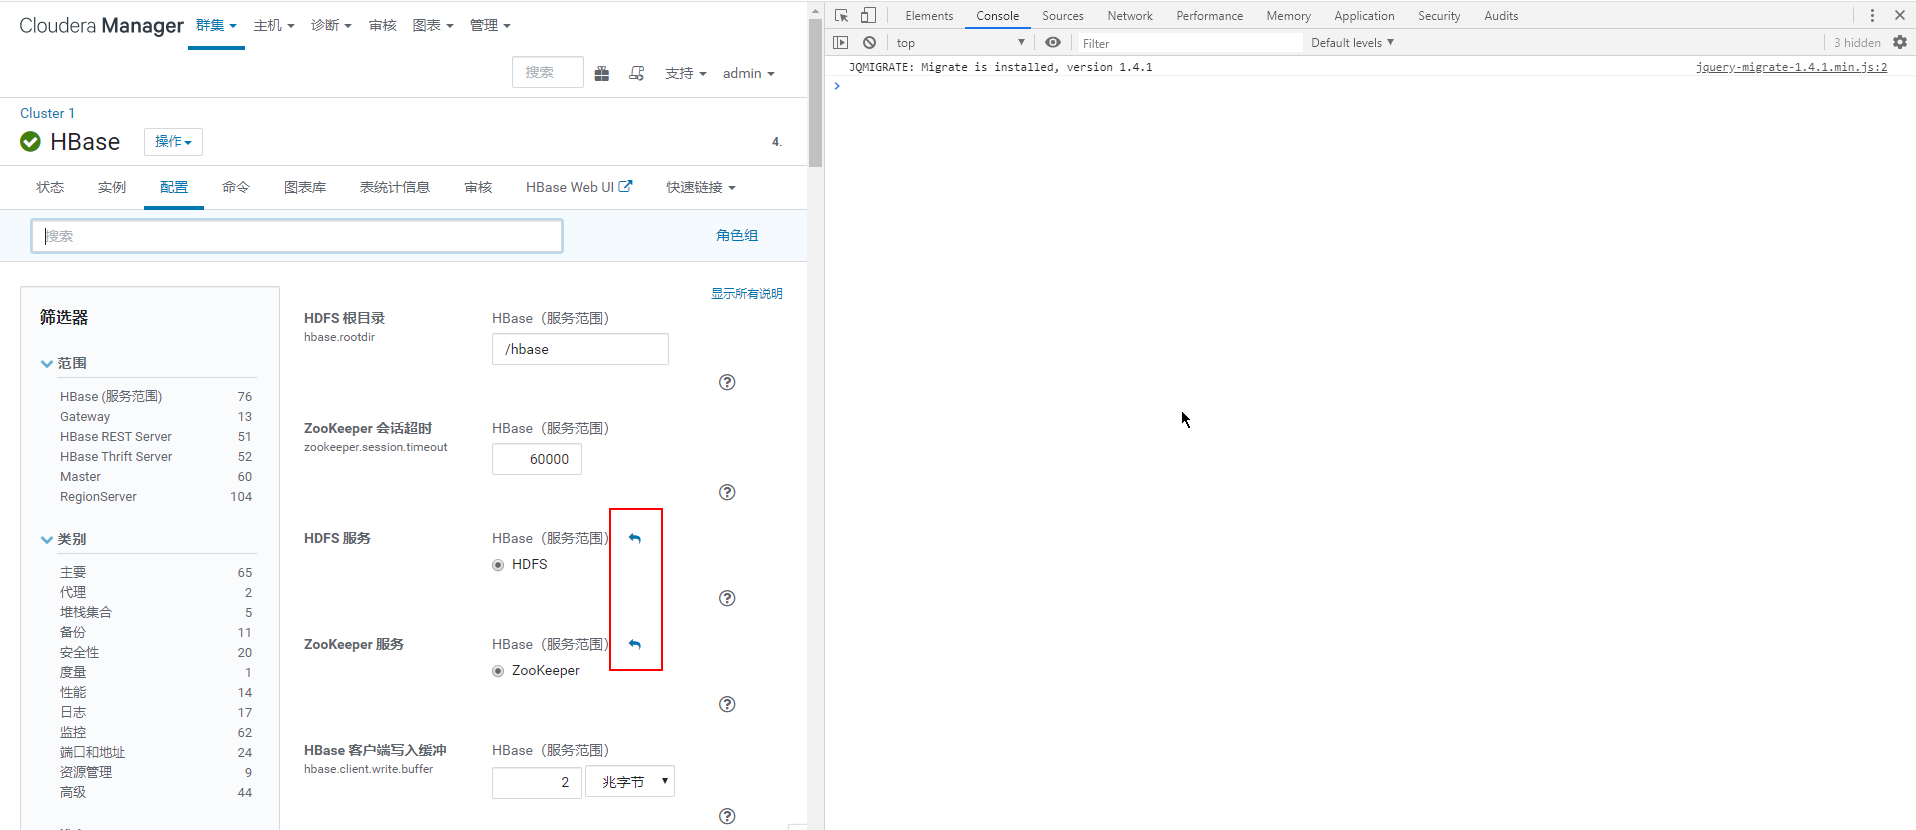Activate DevTools inspect element picker

click(841, 15)
